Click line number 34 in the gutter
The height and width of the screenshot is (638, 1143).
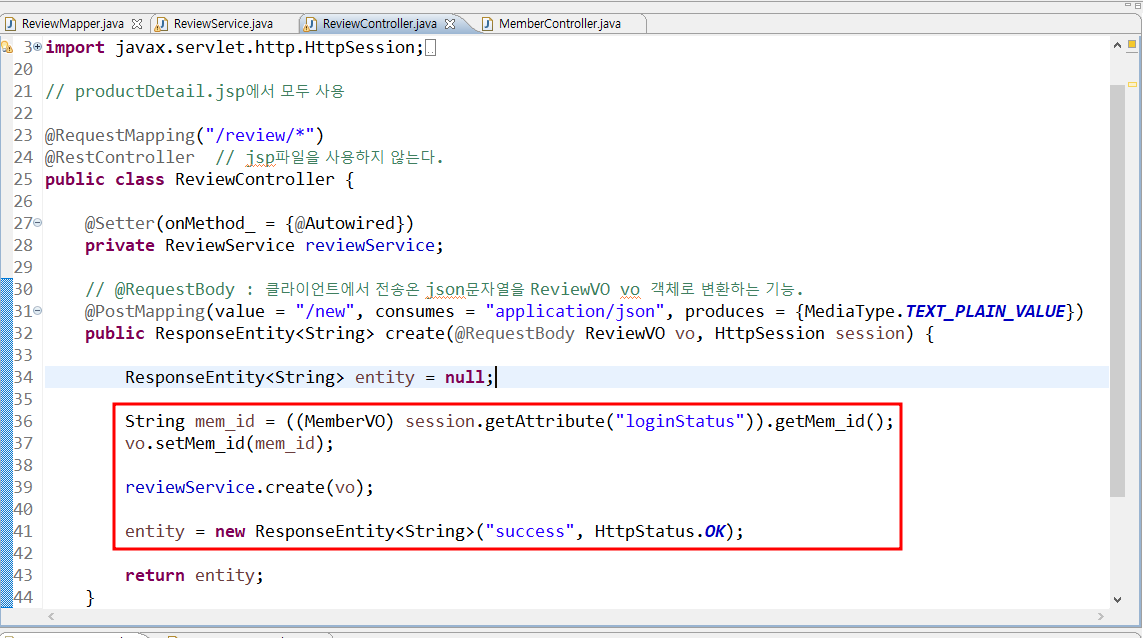click(23, 377)
